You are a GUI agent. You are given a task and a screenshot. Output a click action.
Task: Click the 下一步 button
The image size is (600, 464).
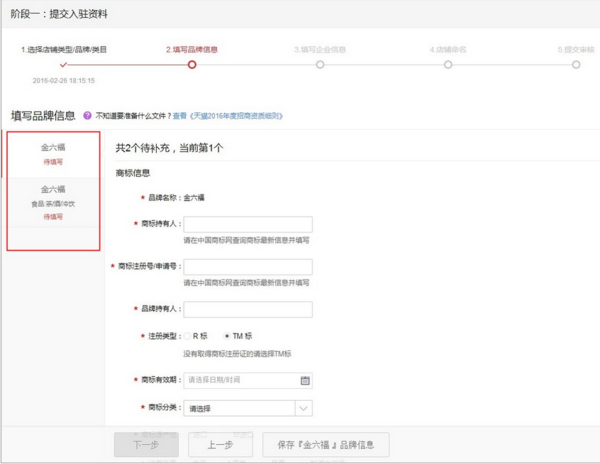(x=146, y=444)
